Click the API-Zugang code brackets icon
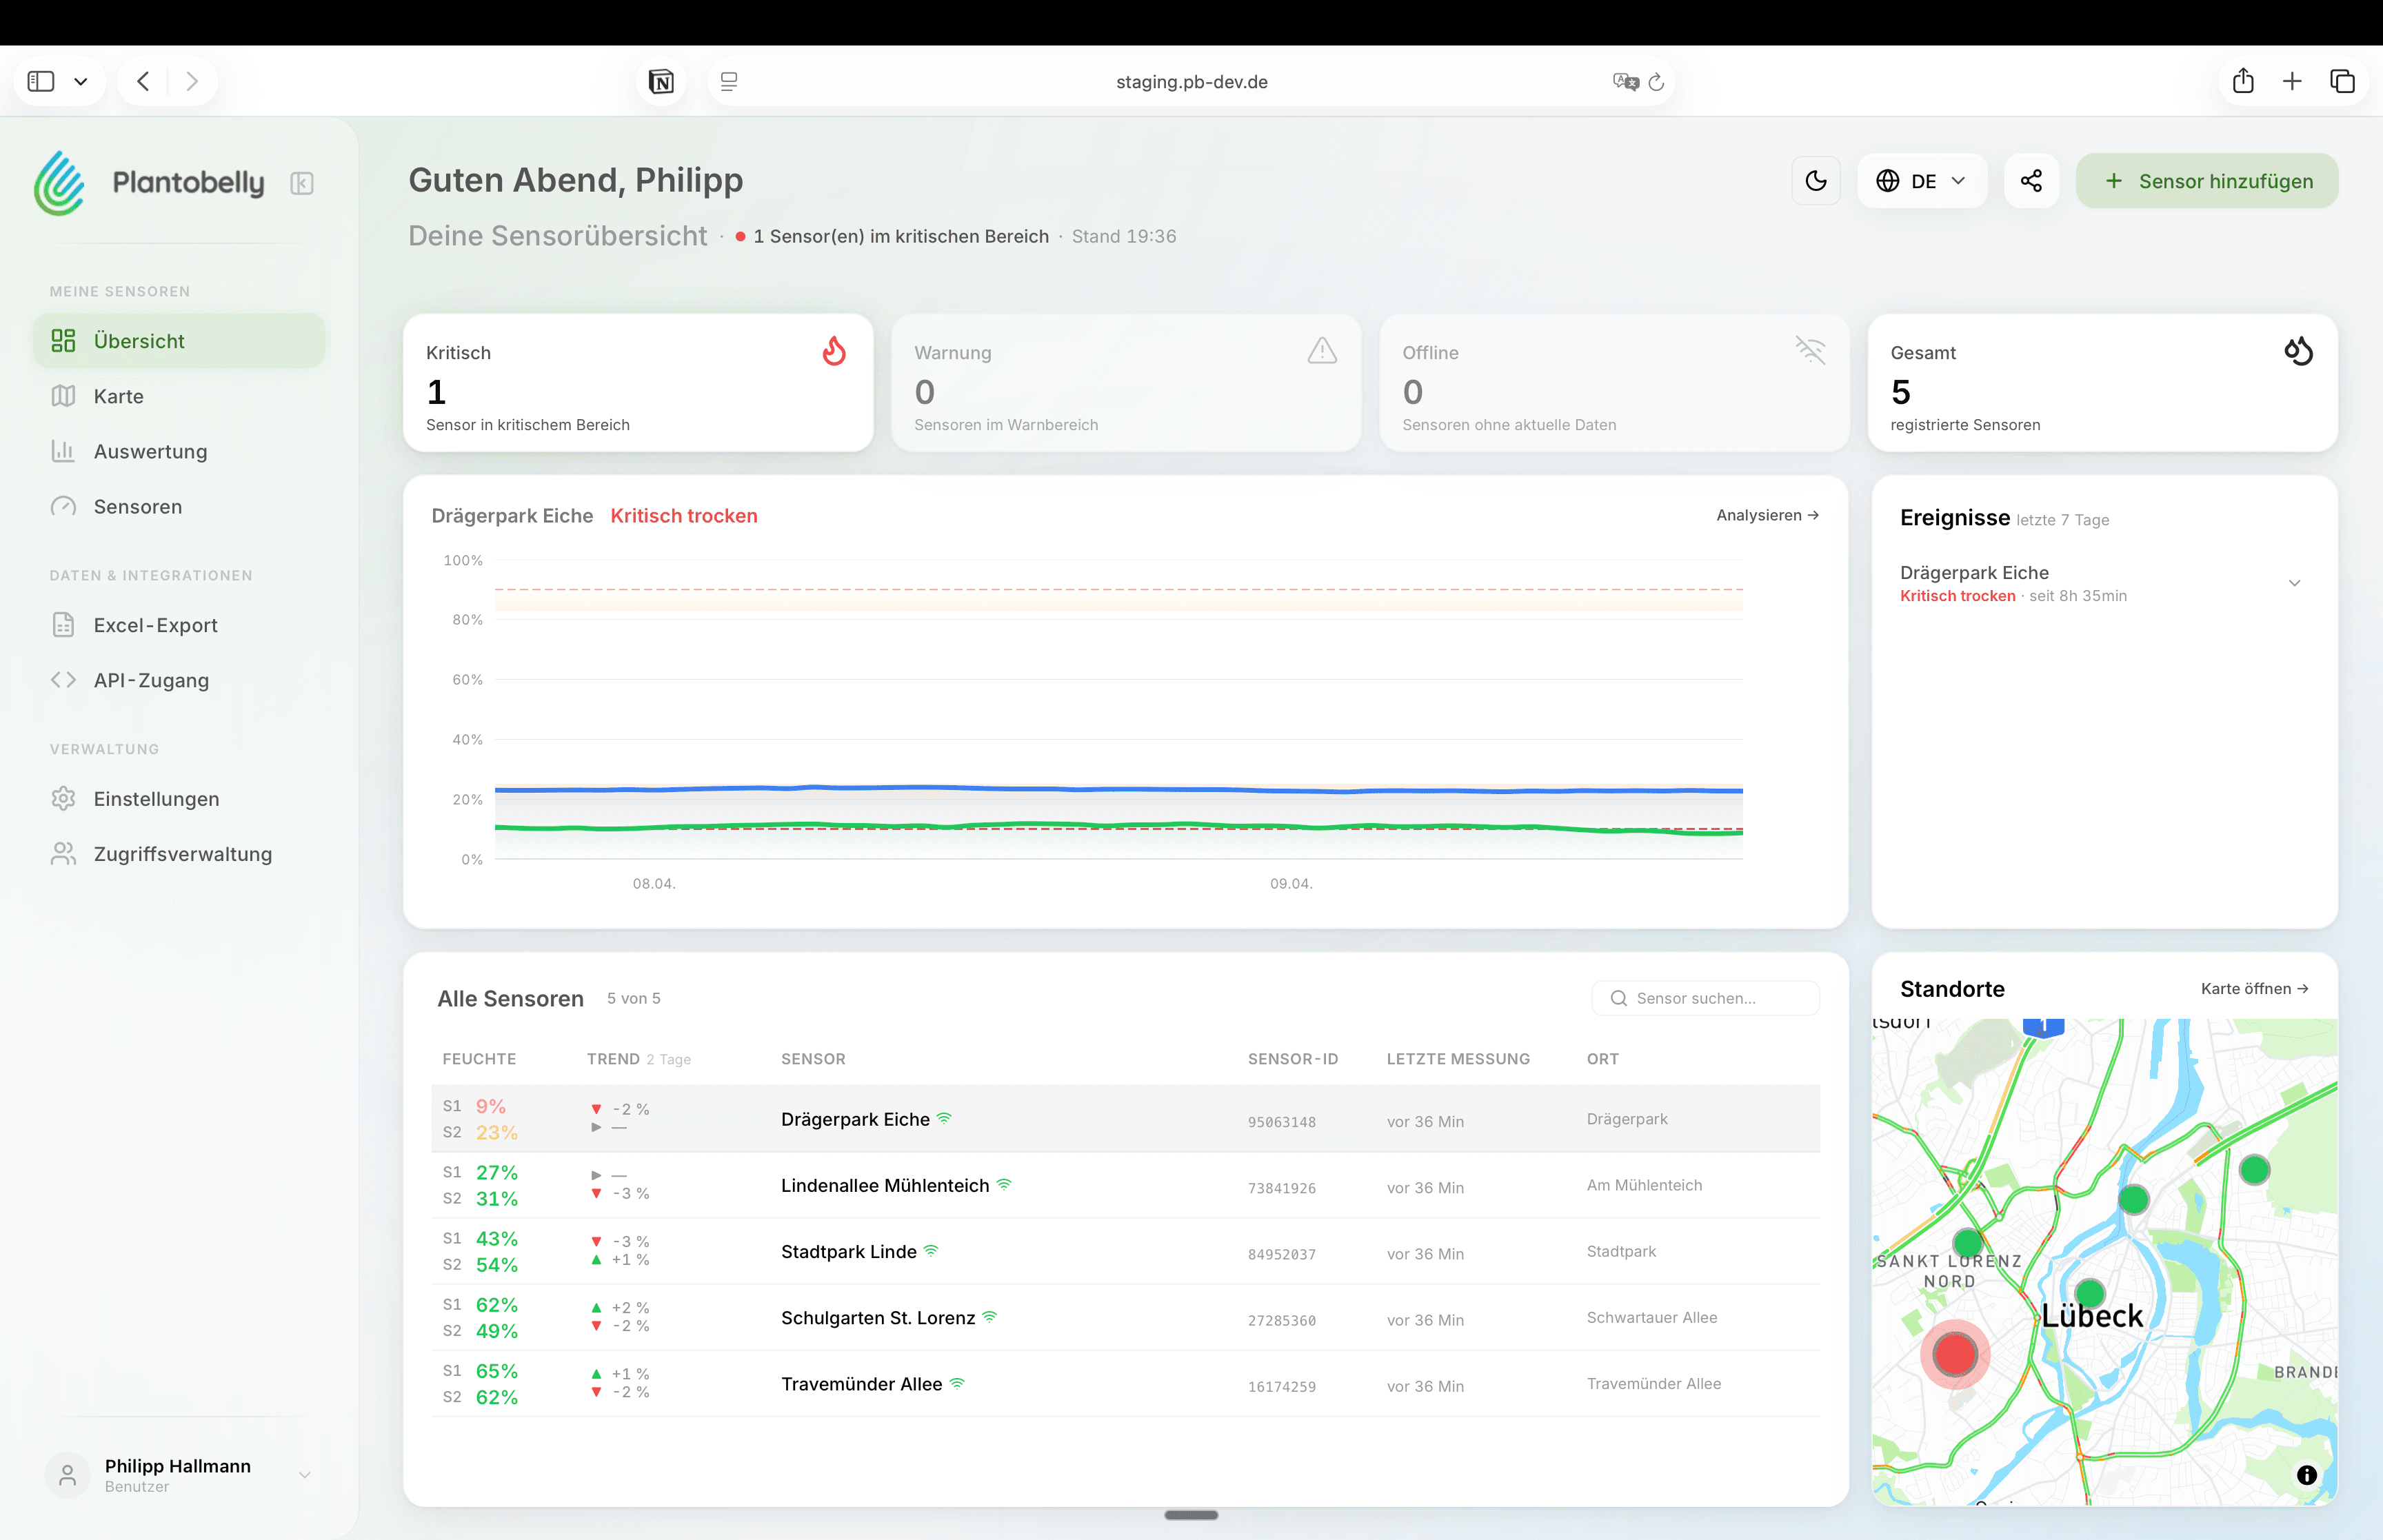 [x=63, y=680]
